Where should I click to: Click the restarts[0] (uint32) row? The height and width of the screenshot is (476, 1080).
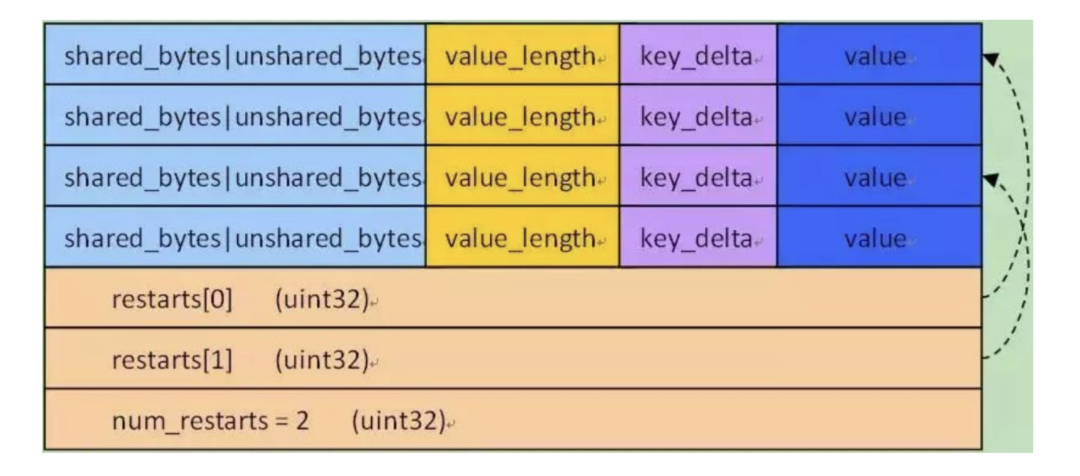513,298
